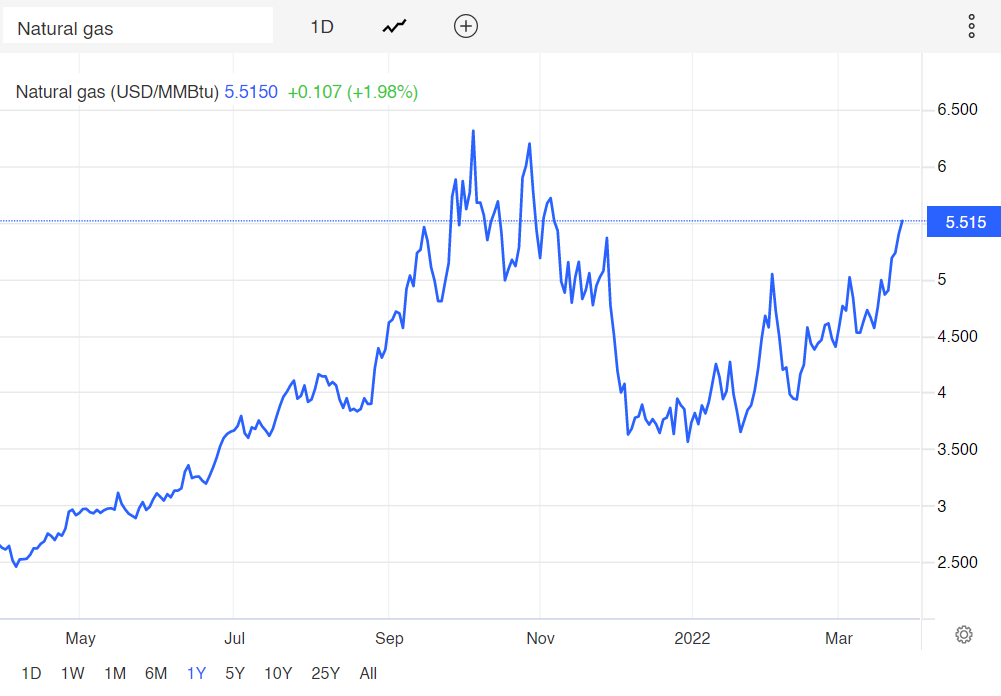The image size is (1001, 696).
Task: Click the change value +0.107 (+1.98%)
Action: coord(352,92)
